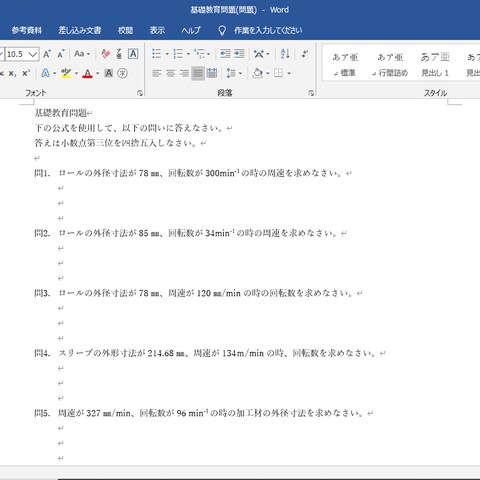The image size is (480, 480).
Task: Open 参考資料 ribbon tab
Action: pos(27,30)
